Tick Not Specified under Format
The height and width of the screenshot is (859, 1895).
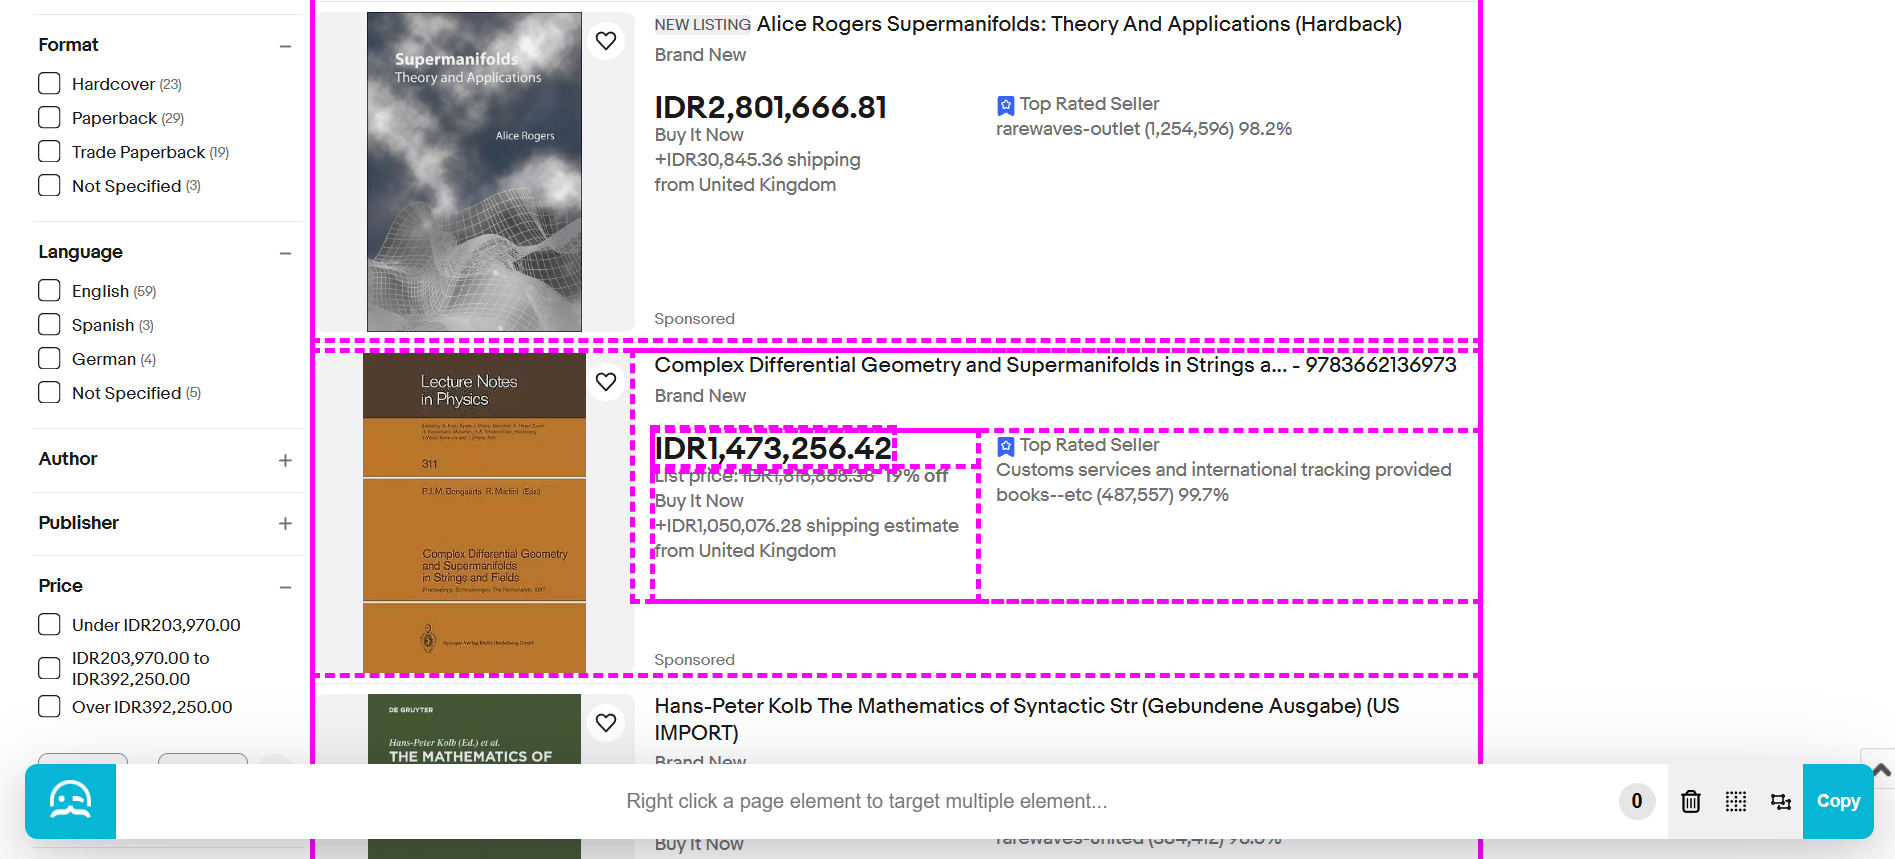(x=49, y=186)
